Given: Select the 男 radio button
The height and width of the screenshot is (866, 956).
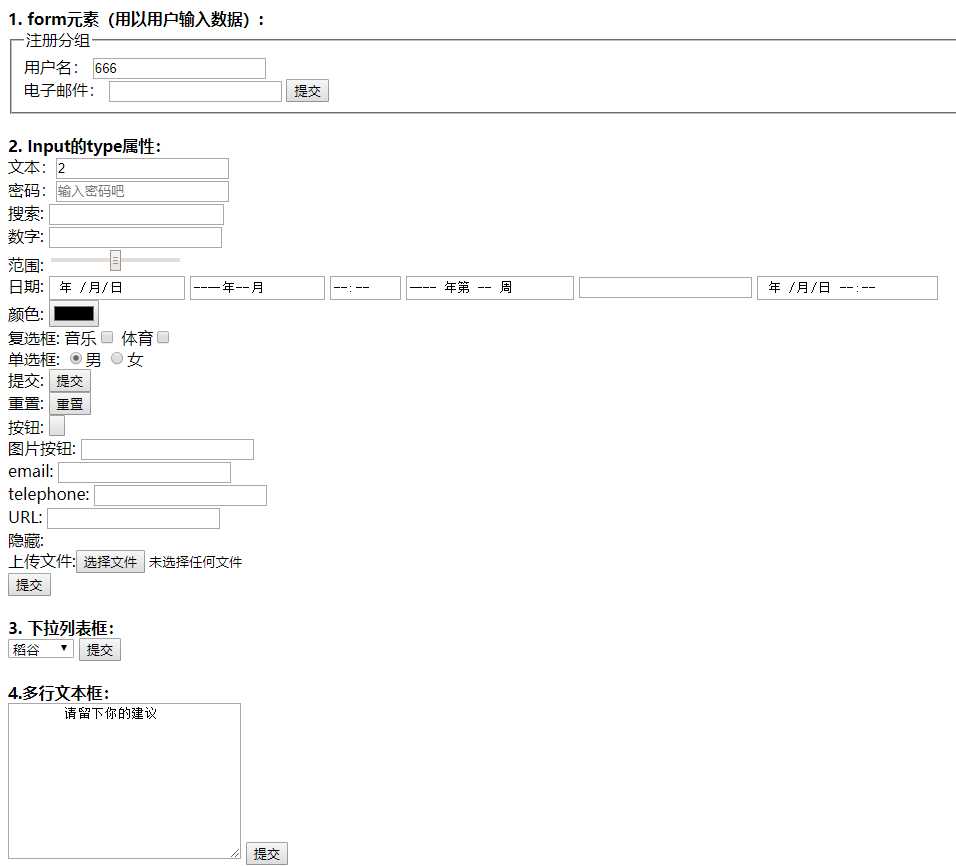Looking at the screenshot, I should coord(76,359).
